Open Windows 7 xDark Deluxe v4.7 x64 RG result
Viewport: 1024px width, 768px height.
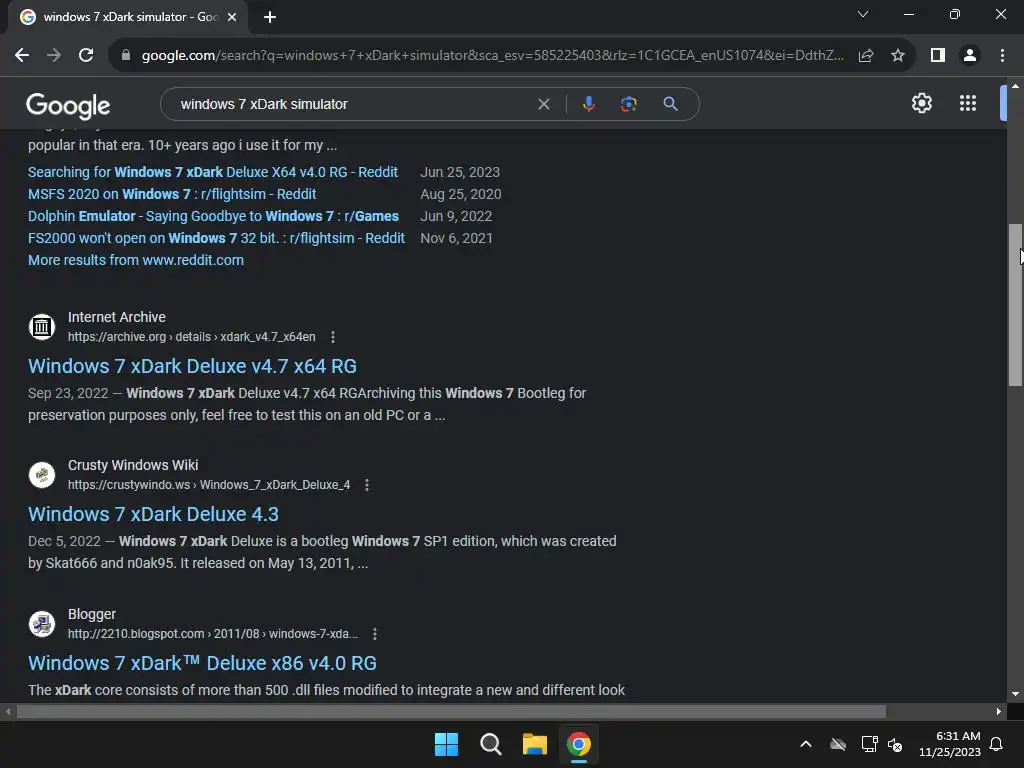(x=192, y=366)
